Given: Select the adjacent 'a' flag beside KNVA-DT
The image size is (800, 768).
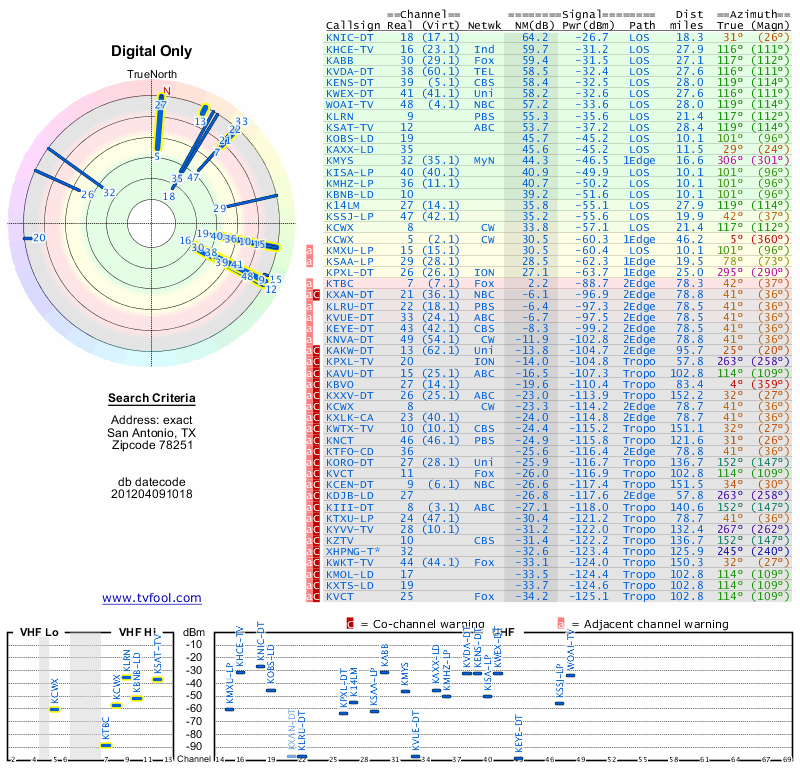Looking at the screenshot, I should (x=309, y=339).
